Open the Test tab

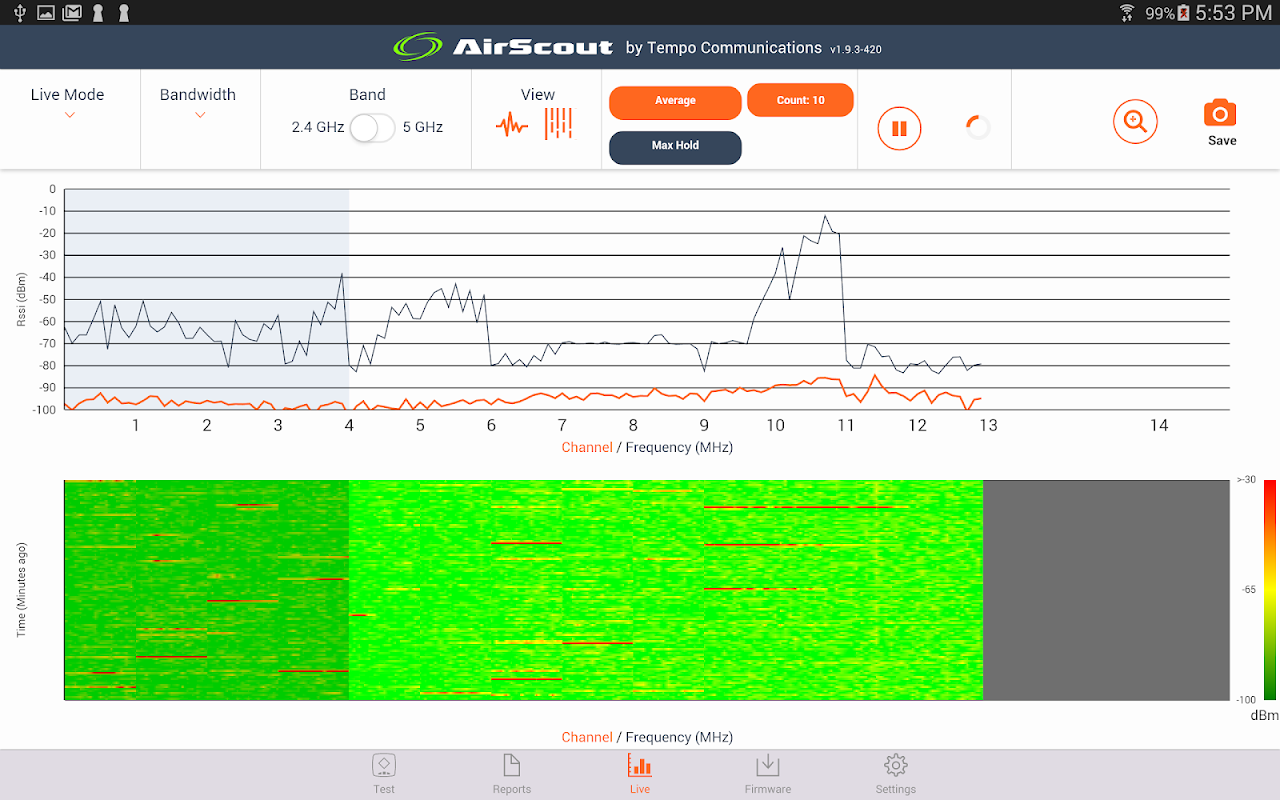coord(384,775)
